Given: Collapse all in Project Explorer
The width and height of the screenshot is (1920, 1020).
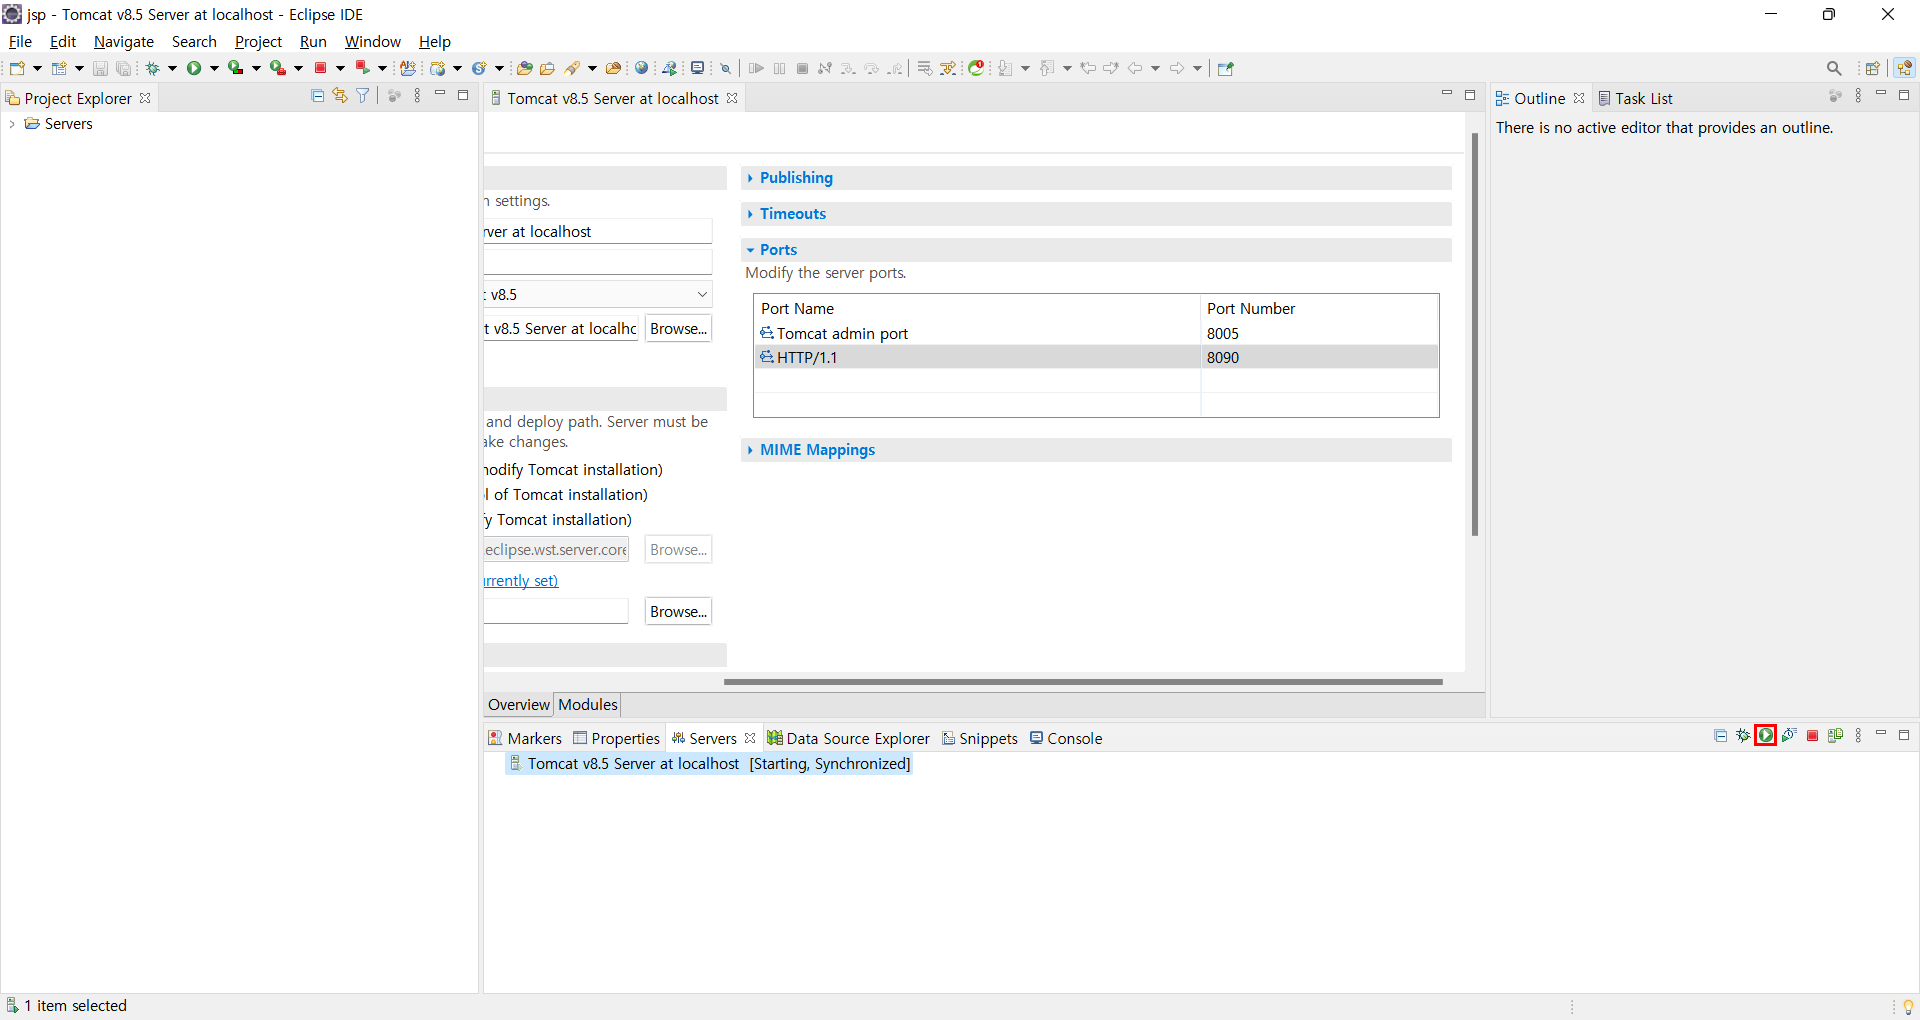Looking at the screenshot, I should tap(317, 96).
